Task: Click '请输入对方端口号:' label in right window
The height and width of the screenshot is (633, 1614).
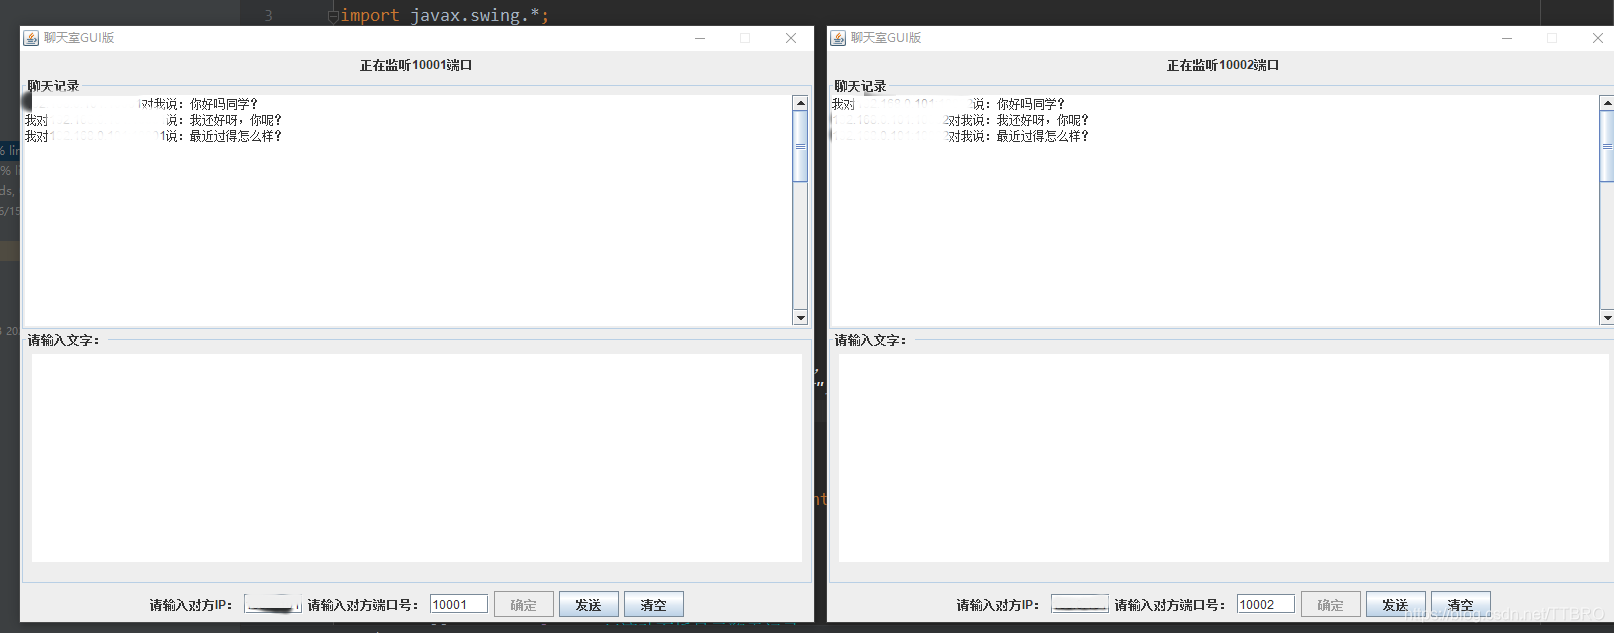Action: pyautogui.click(x=1170, y=605)
